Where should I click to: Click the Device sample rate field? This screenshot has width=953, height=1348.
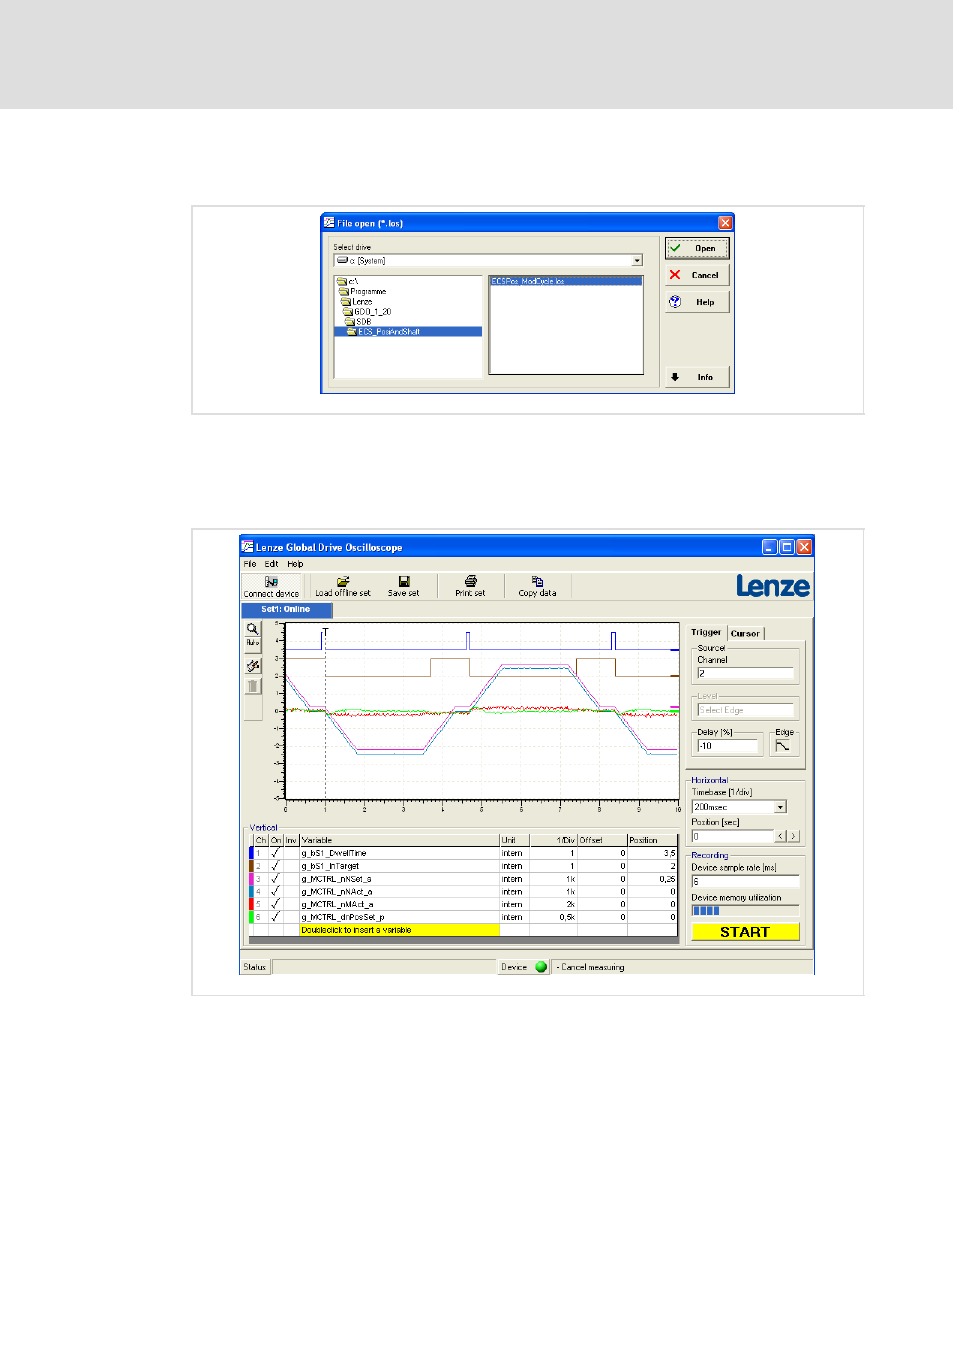point(745,881)
